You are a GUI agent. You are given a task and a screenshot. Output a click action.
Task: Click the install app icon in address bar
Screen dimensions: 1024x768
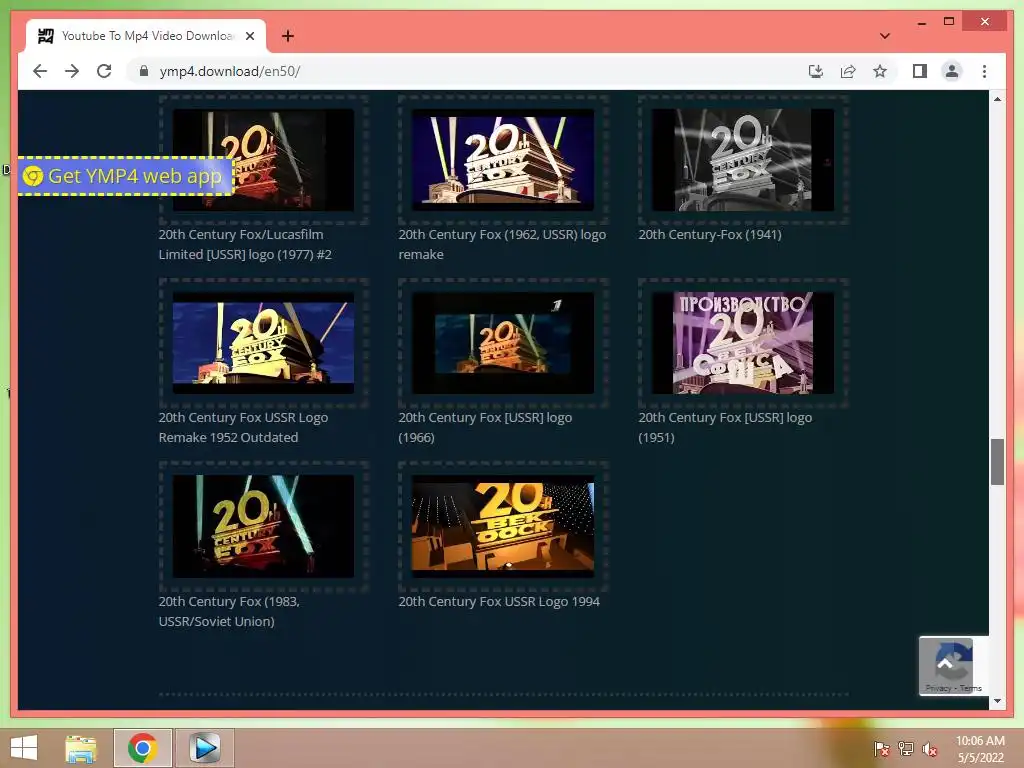pyautogui.click(x=816, y=71)
